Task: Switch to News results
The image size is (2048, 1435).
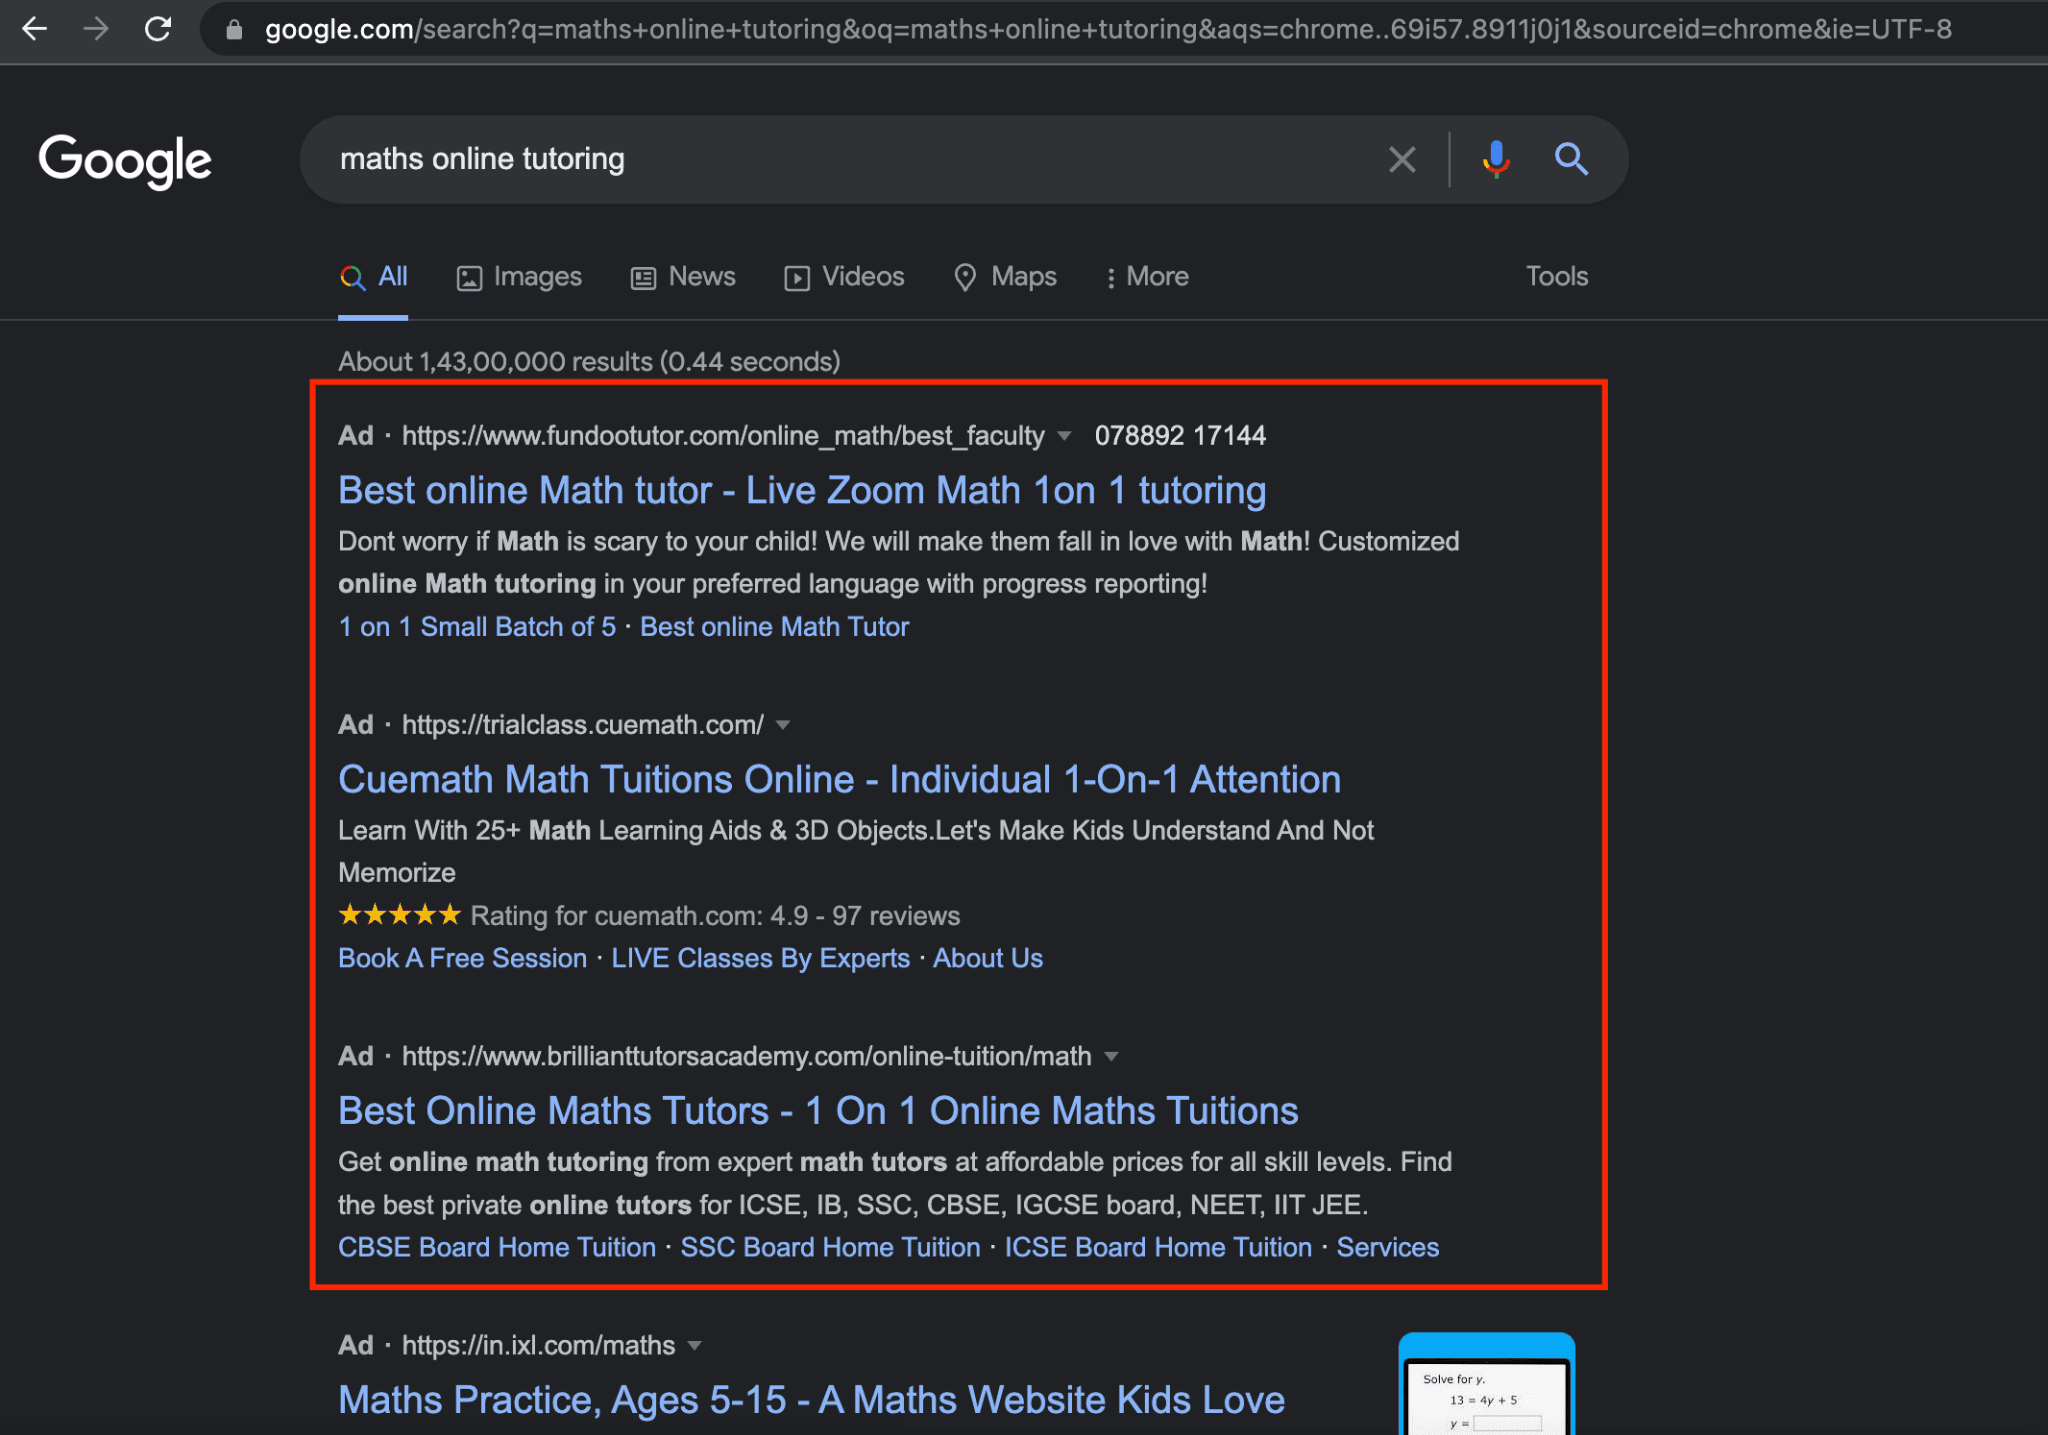Action: (683, 277)
